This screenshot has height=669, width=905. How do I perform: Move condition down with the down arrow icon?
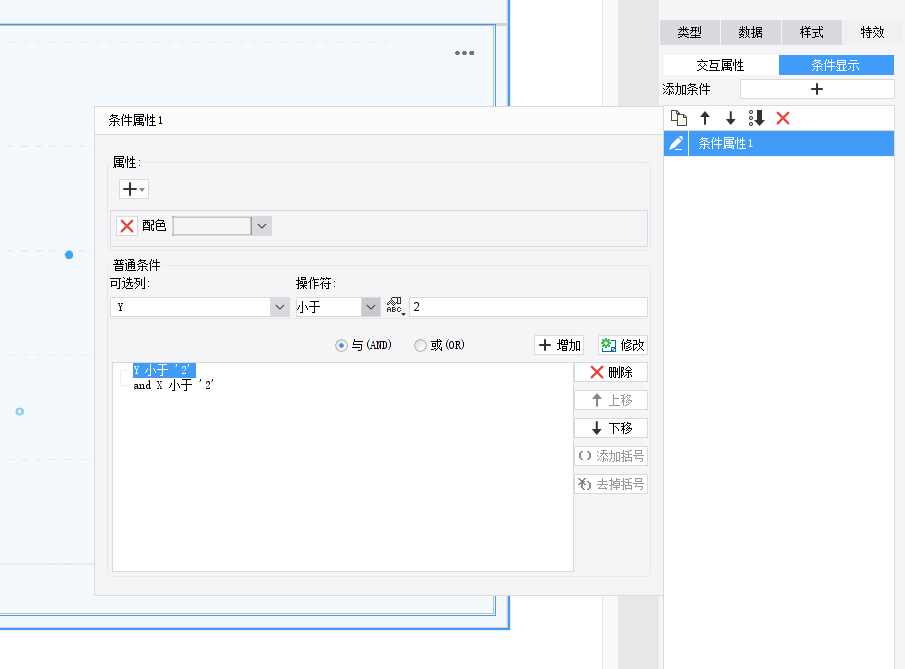[730, 118]
